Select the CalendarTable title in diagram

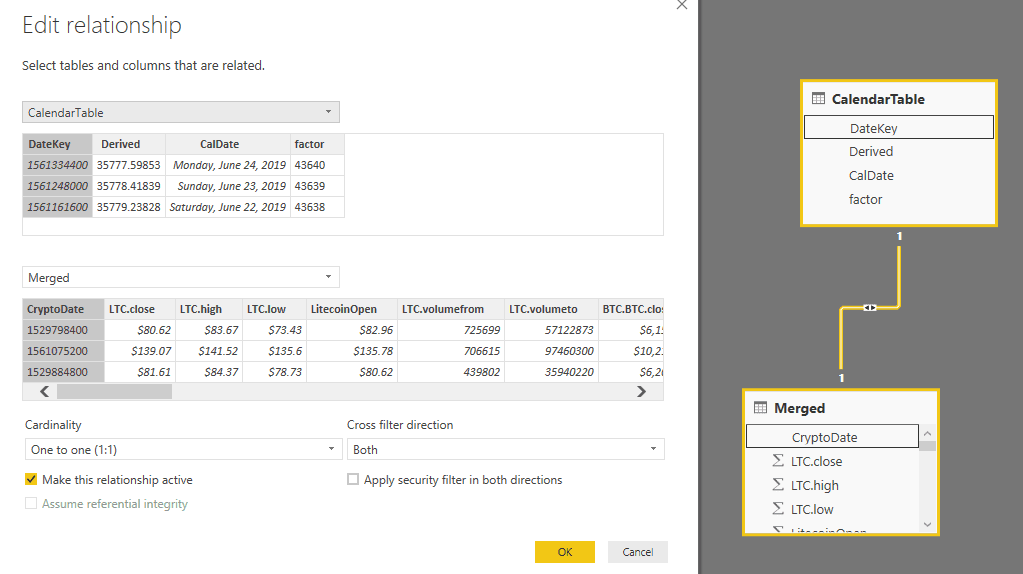tap(878, 99)
